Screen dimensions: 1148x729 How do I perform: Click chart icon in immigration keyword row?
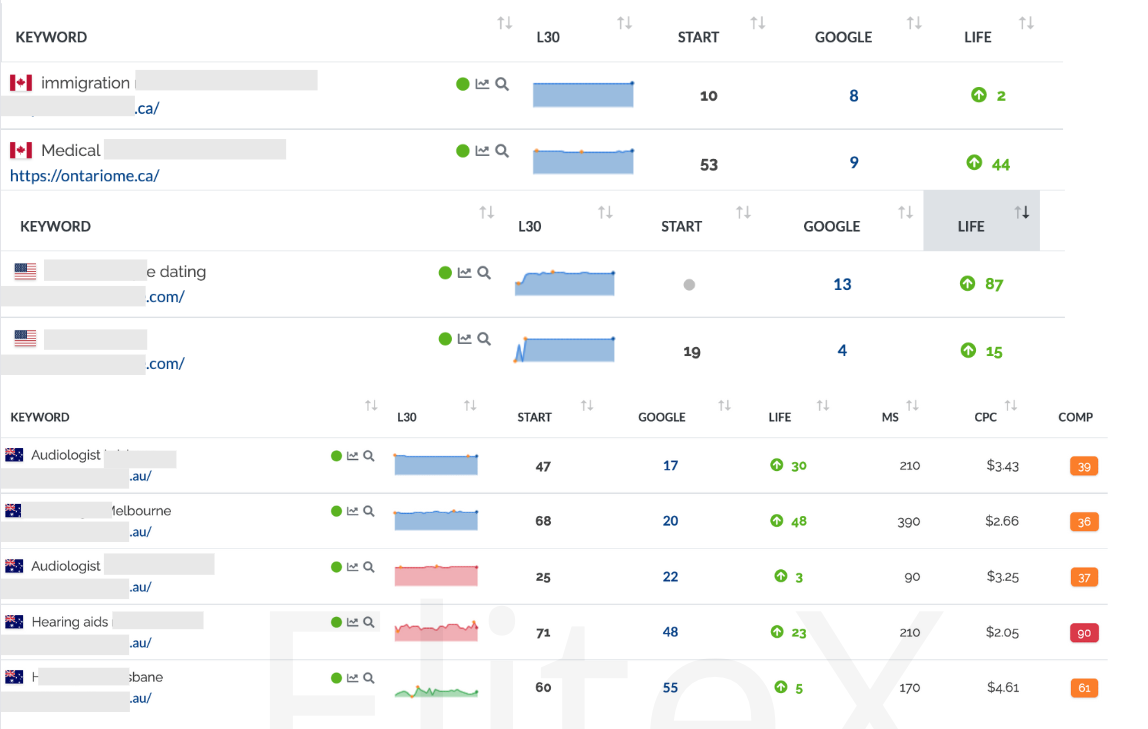[x=482, y=84]
